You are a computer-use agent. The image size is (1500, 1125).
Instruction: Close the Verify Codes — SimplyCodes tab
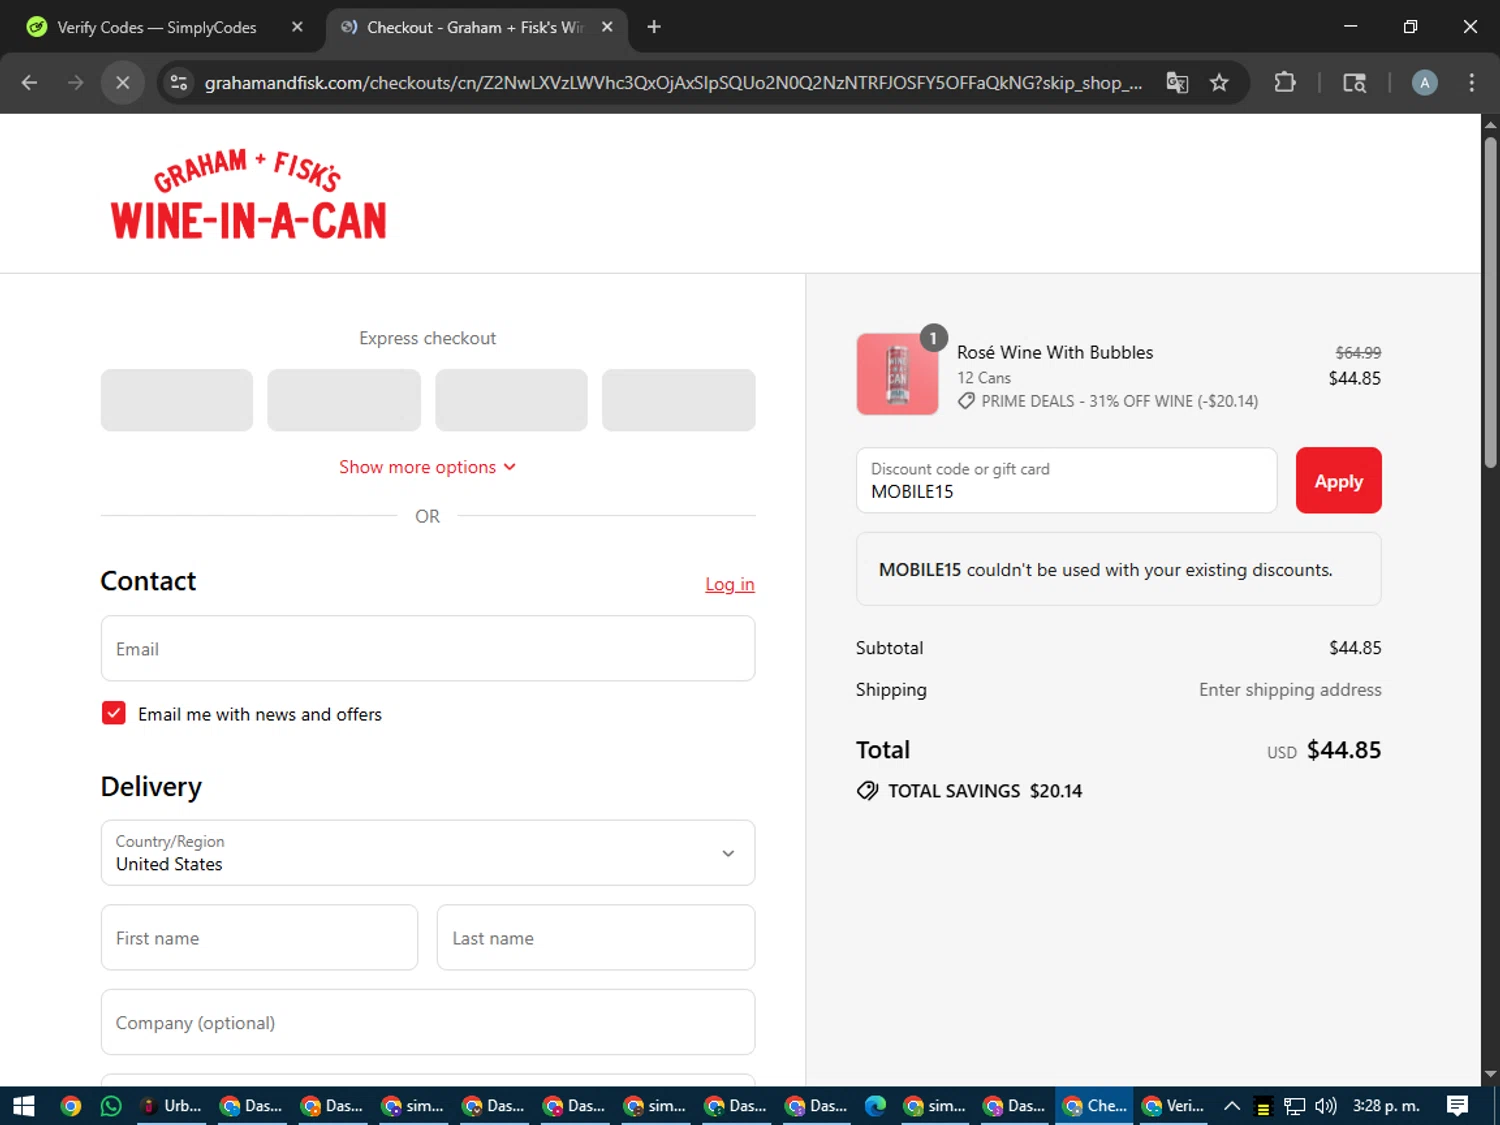pyautogui.click(x=297, y=27)
